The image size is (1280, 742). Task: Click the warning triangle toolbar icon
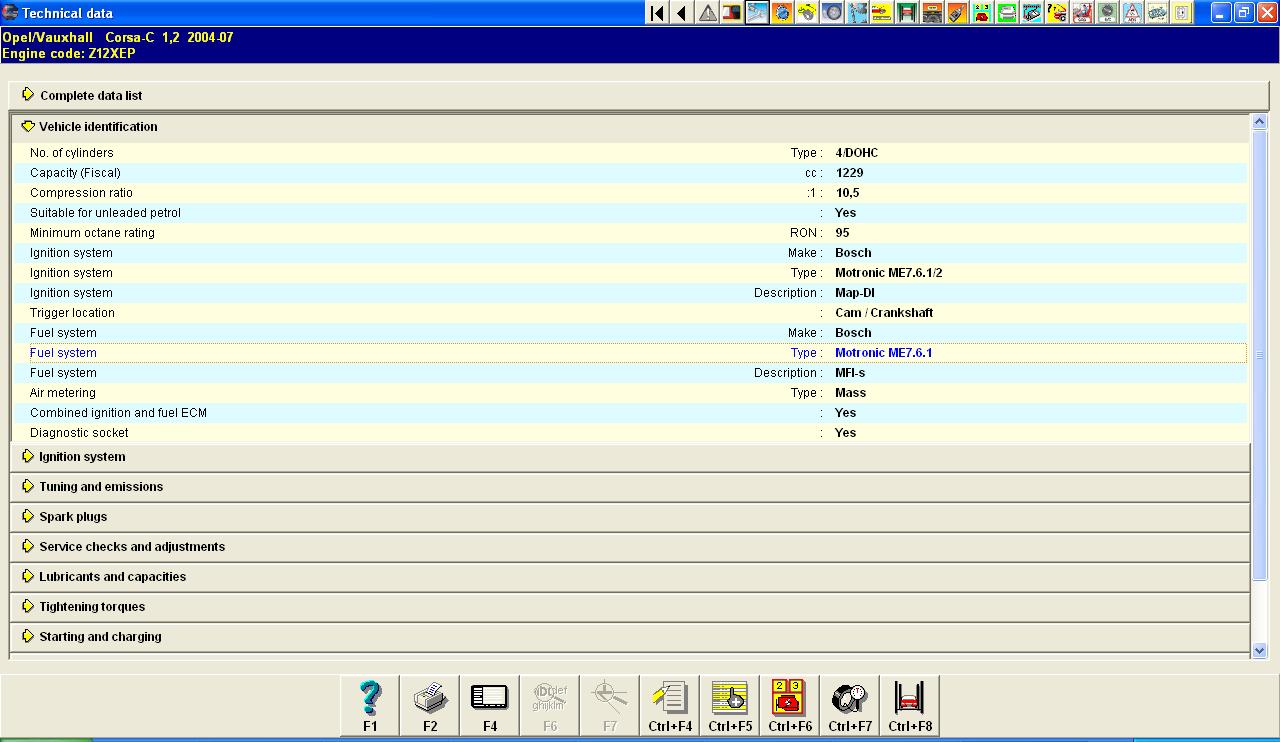click(x=707, y=13)
